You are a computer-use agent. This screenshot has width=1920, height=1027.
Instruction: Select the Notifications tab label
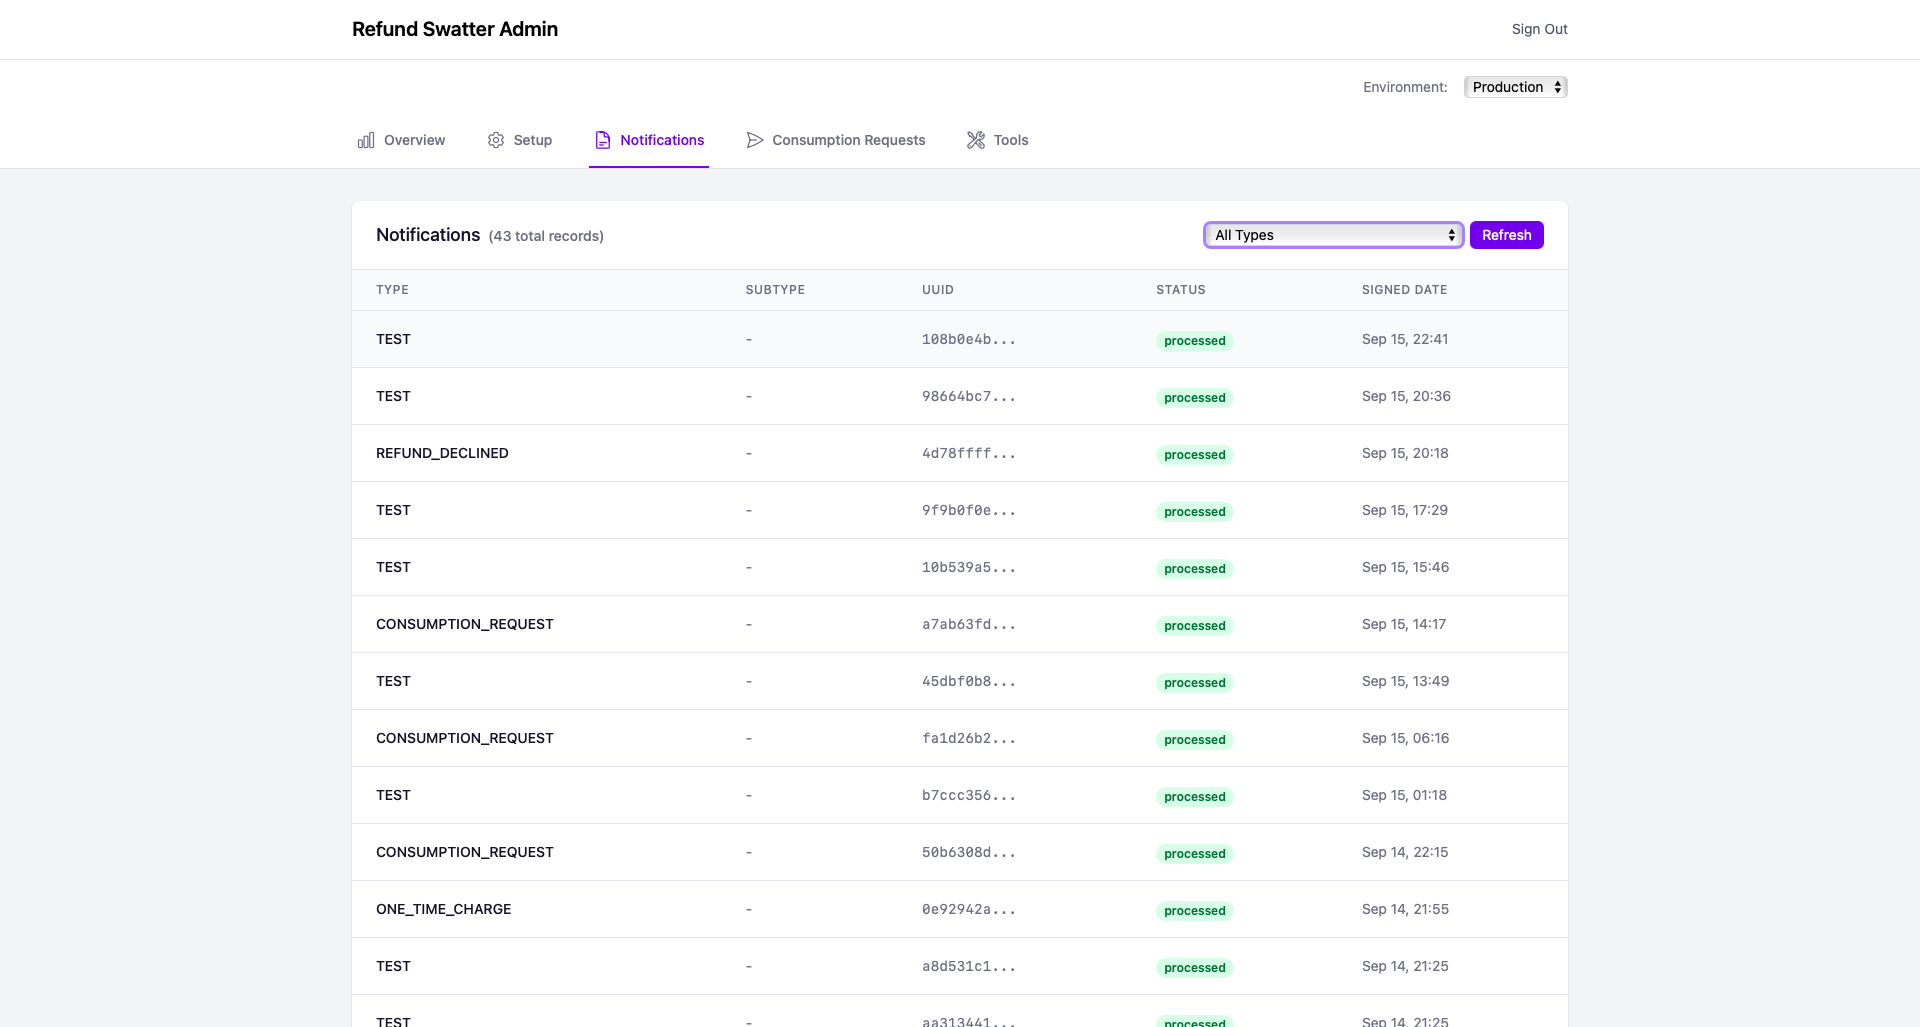pyautogui.click(x=662, y=140)
